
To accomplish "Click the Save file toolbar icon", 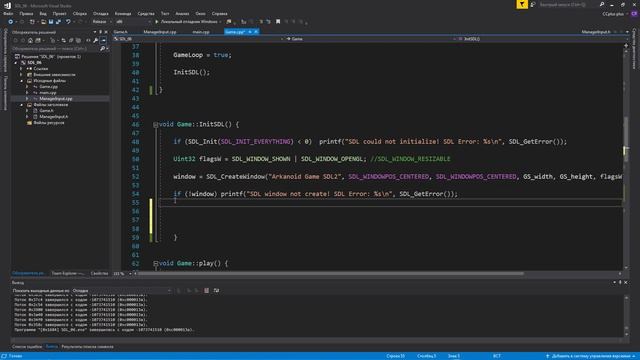I will 51,22.
